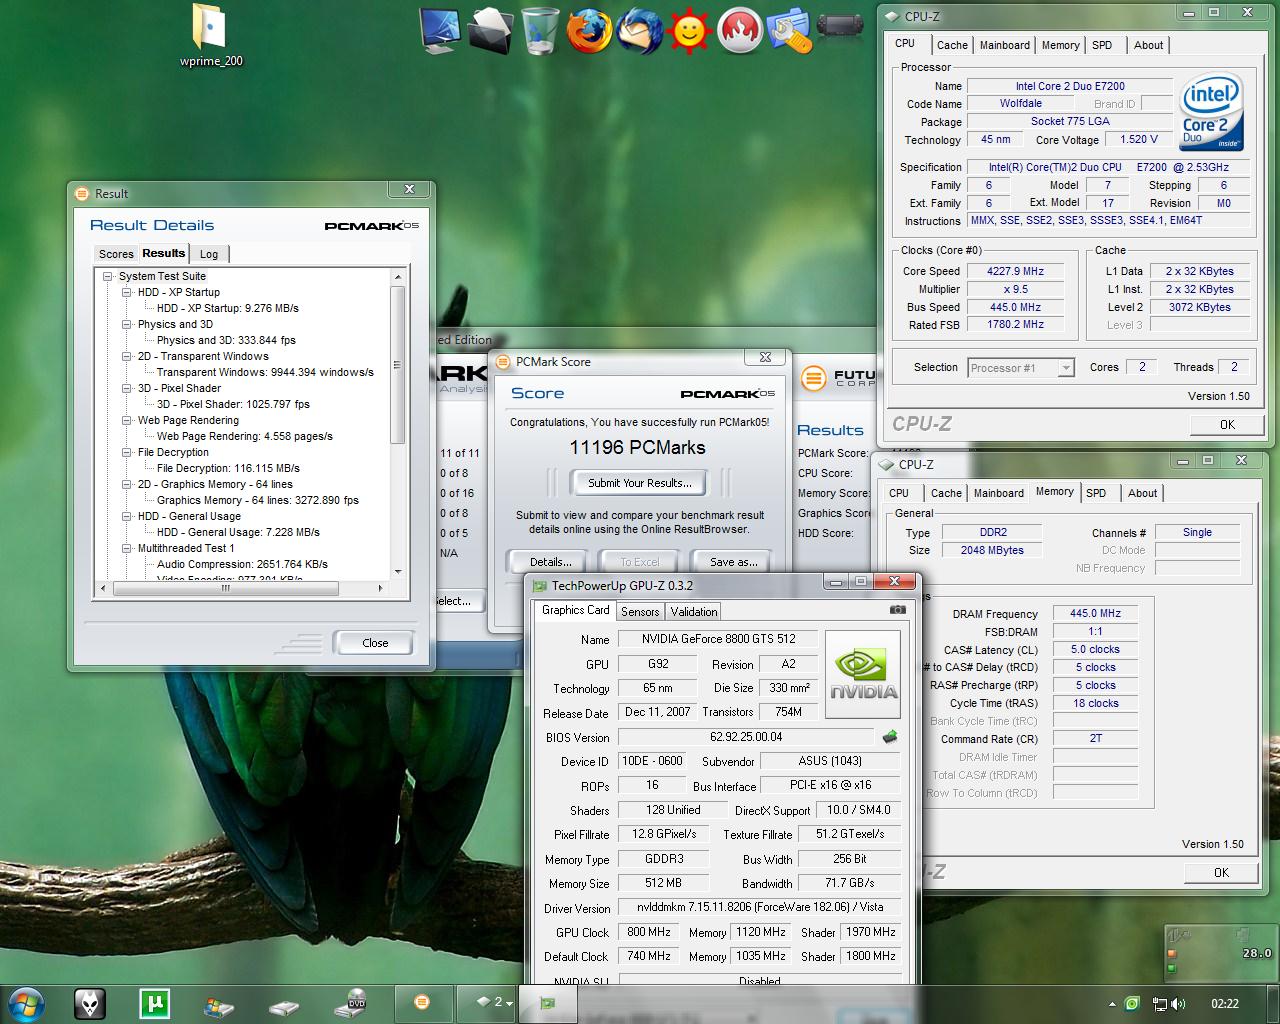Launch foobar2000 alien icon in taskbar
Image resolution: width=1280 pixels, height=1024 pixels.
pyautogui.click(x=89, y=1003)
